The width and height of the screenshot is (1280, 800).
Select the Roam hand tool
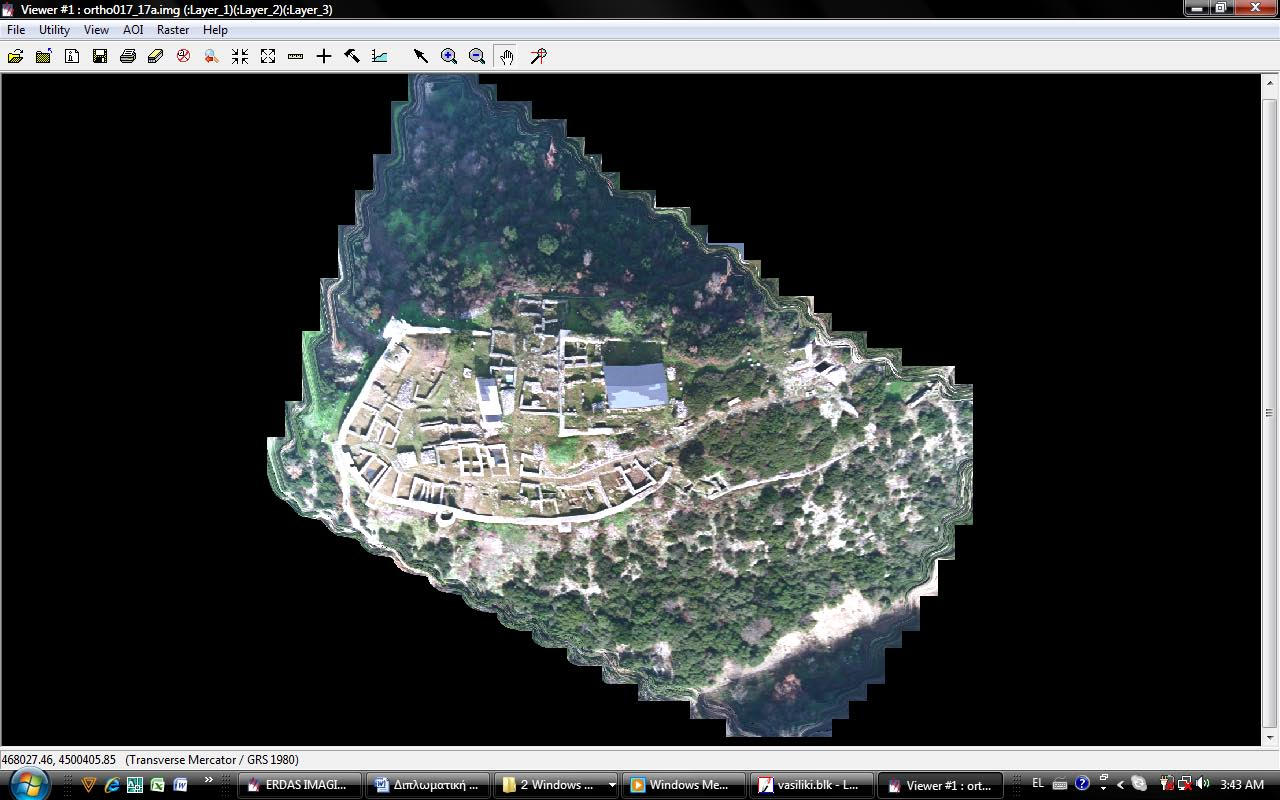[507, 57]
